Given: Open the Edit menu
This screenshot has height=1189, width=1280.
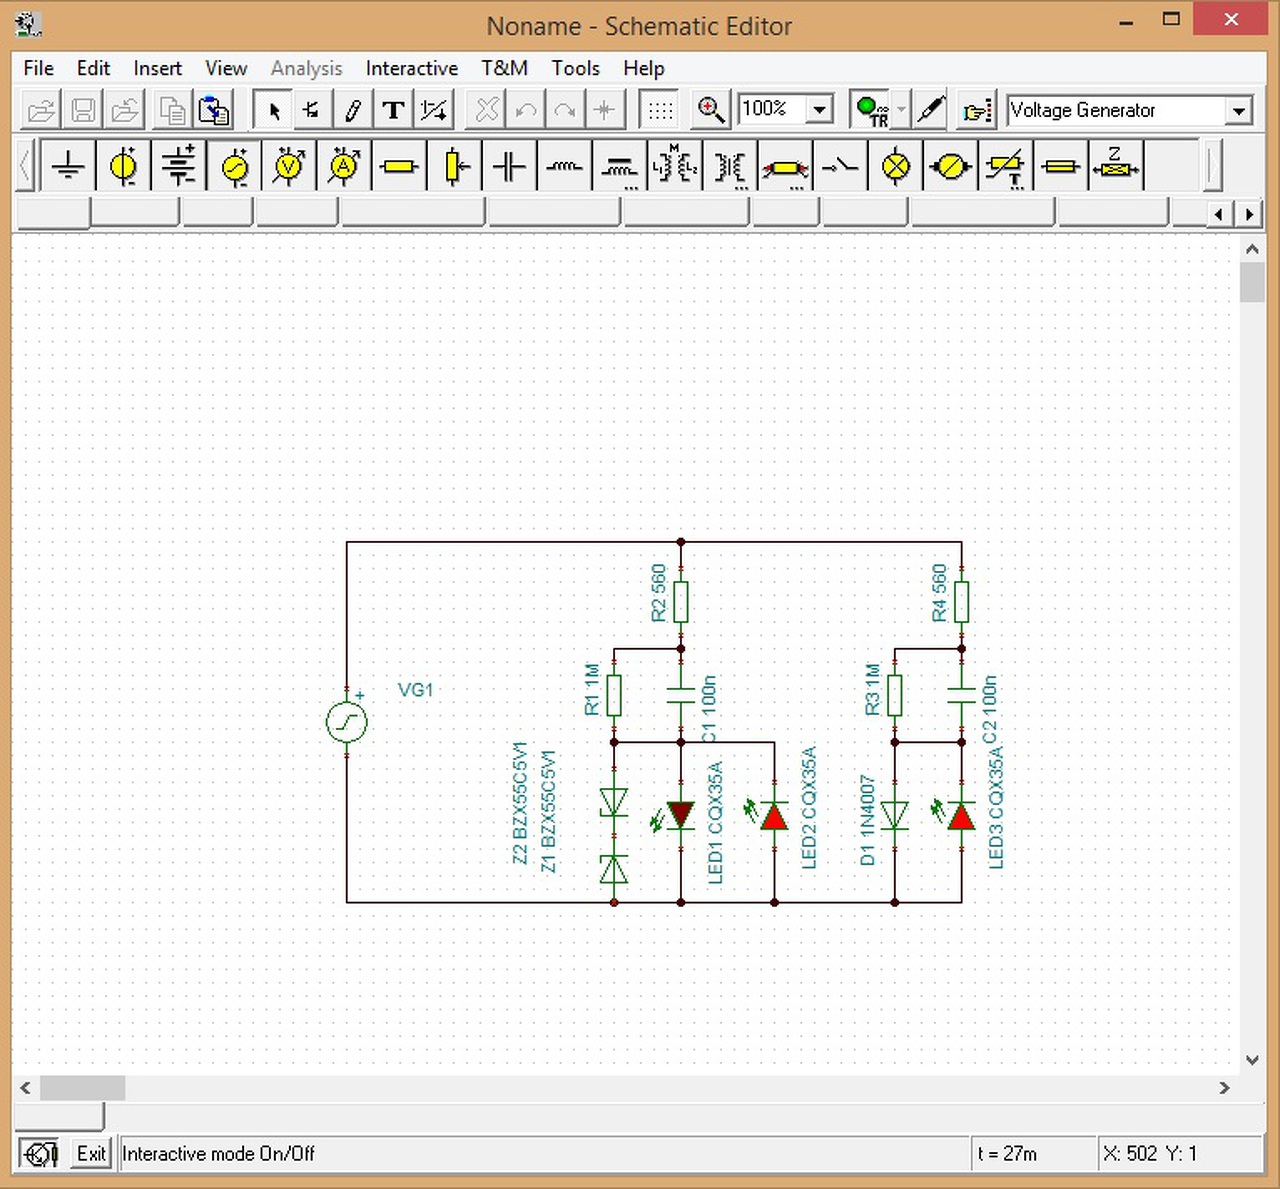Looking at the screenshot, I should (93, 68).
